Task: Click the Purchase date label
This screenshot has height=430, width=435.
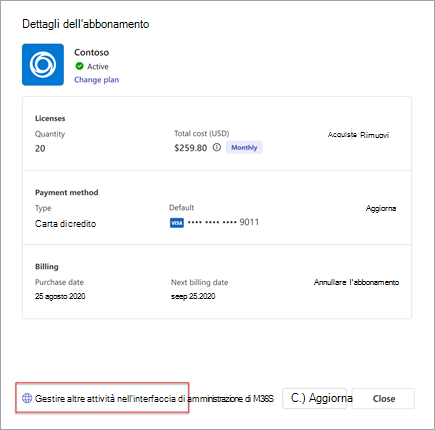Action: [x=59, y=282]
